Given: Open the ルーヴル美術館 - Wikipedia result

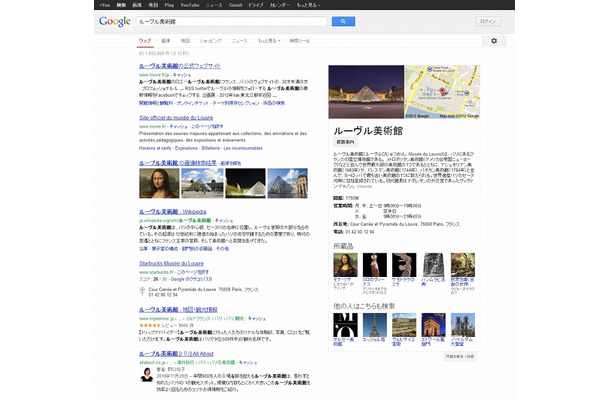Looking at the screenshot, I should [173, 212].
